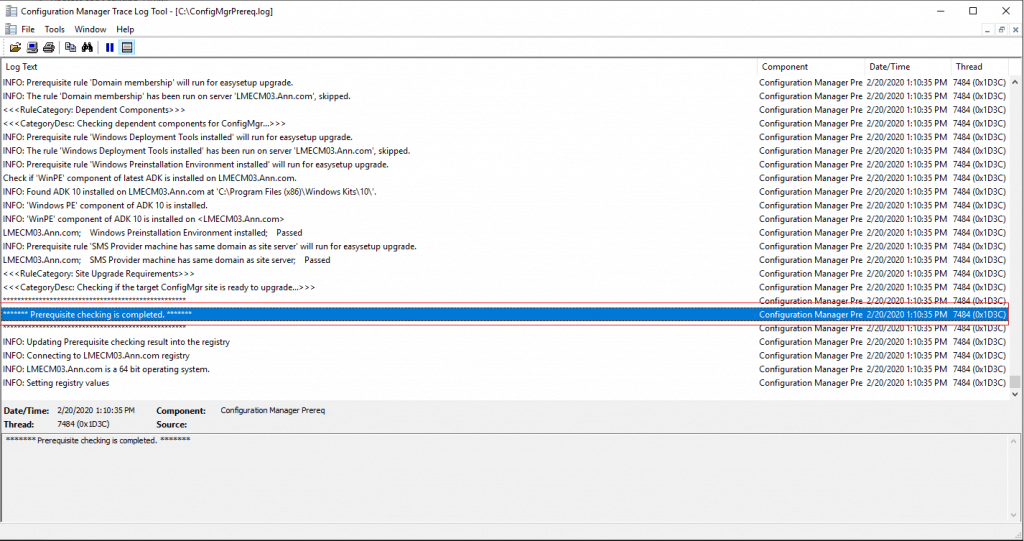Viewport: 1024px width, 541px height.
Task: Sort by the Log Text column header
Action: tap(379, 67)
